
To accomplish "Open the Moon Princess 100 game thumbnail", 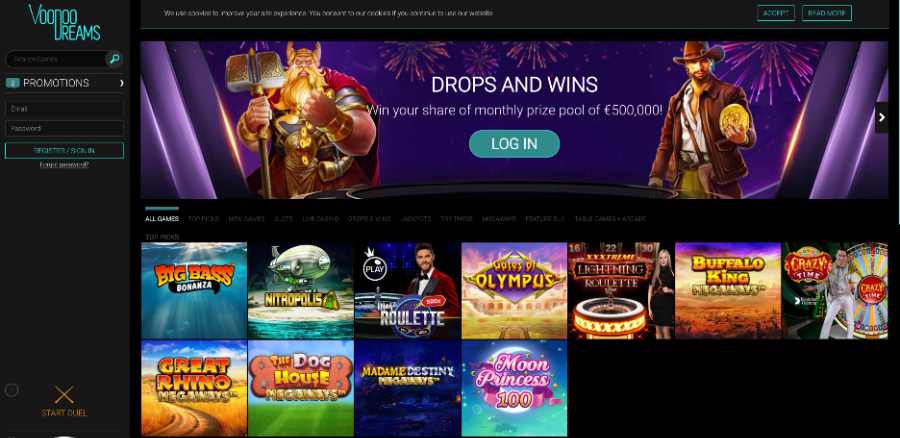I will click(514, 388).
